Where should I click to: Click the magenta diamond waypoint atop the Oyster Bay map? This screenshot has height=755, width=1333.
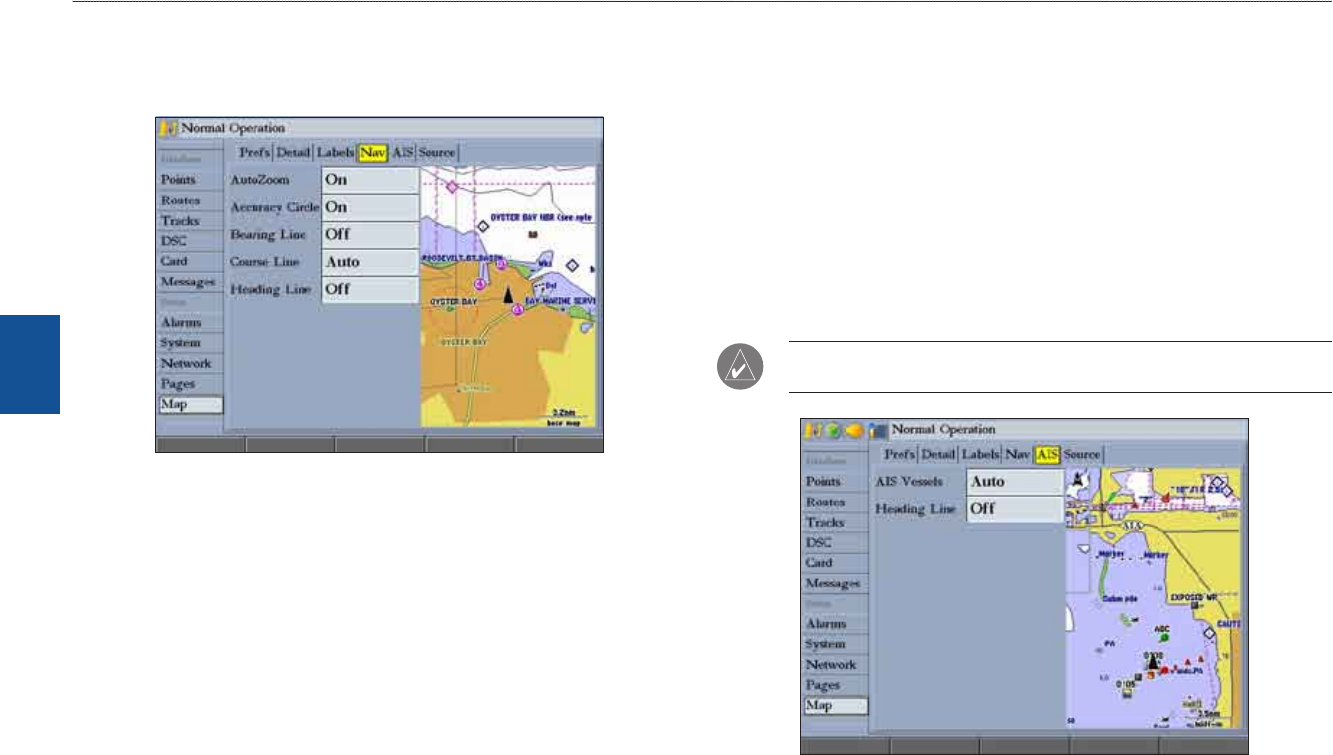click(x=451, y=187)
